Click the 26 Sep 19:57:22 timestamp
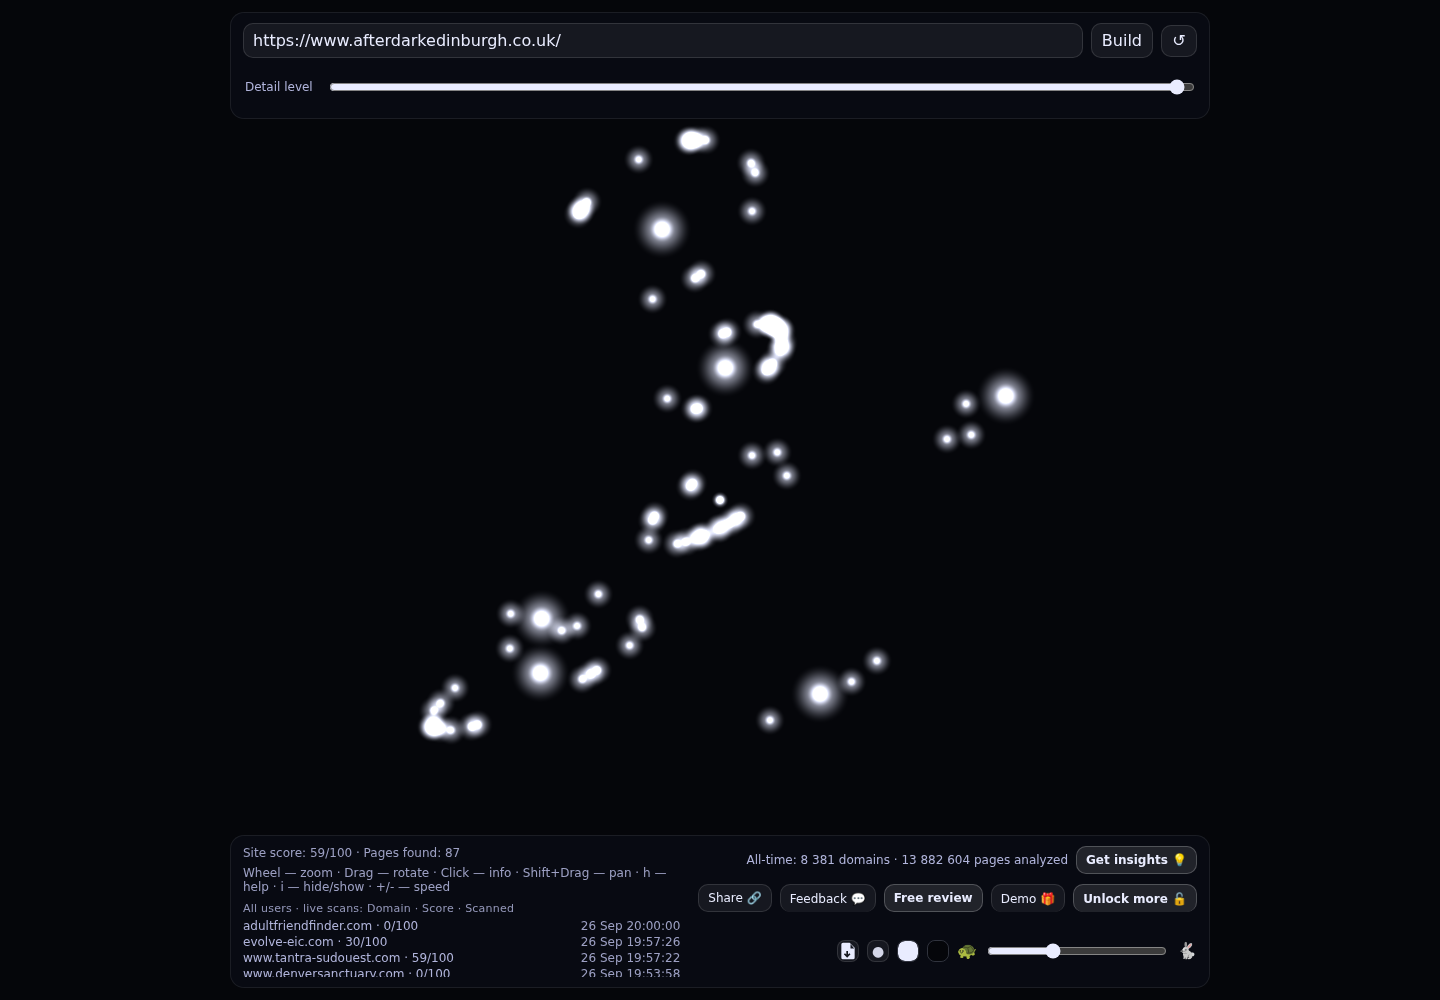The height and width of the screenshot is (1000, 1440). click(x=630, y=958)
